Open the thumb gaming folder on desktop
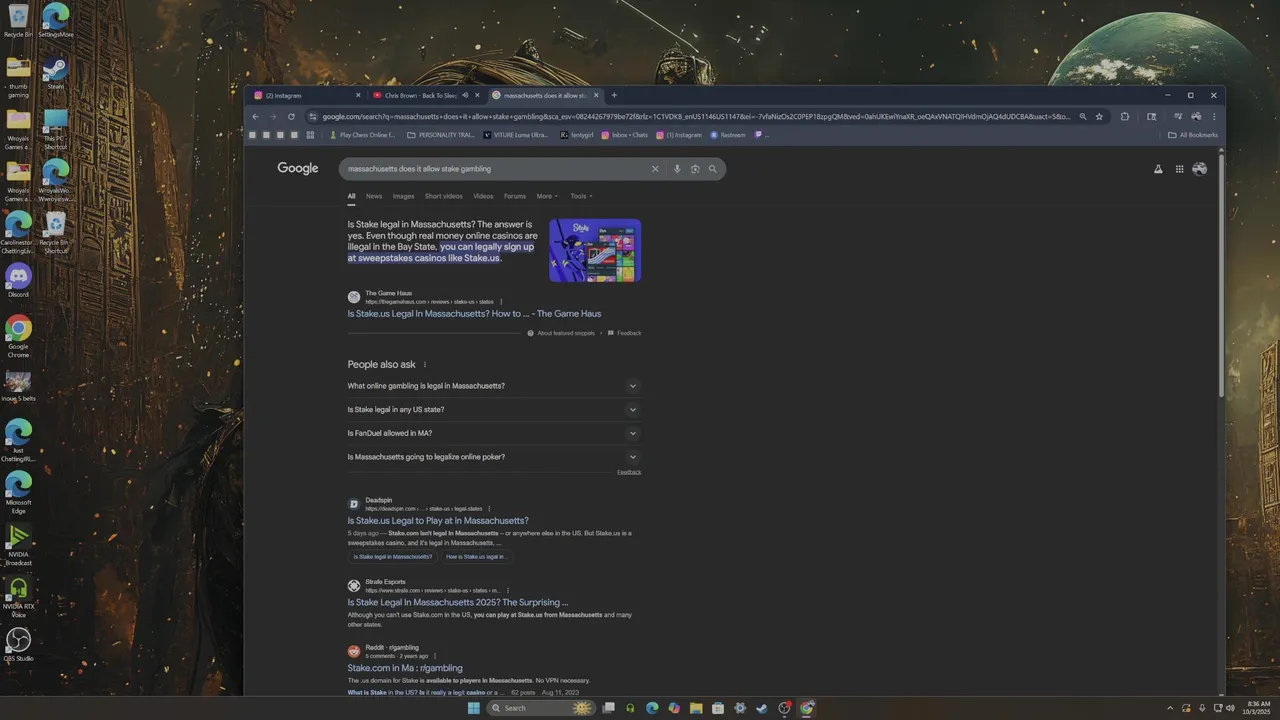 (x=18, y=78)
